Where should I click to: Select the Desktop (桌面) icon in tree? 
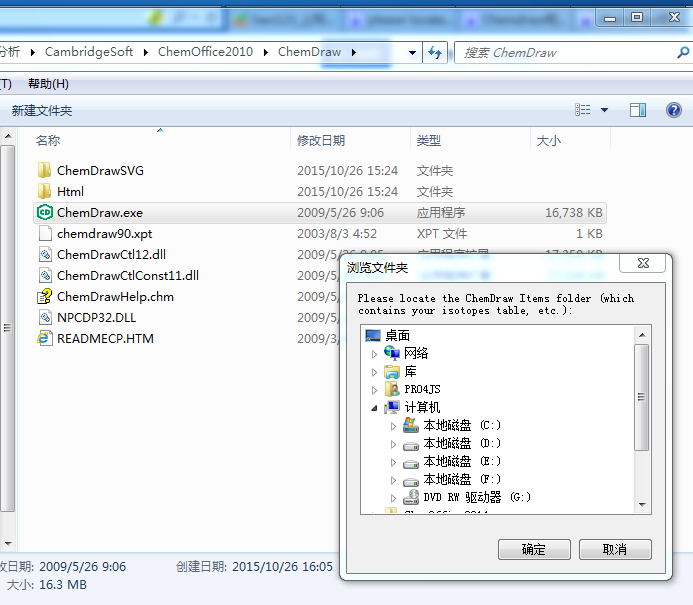pos(373,336)
